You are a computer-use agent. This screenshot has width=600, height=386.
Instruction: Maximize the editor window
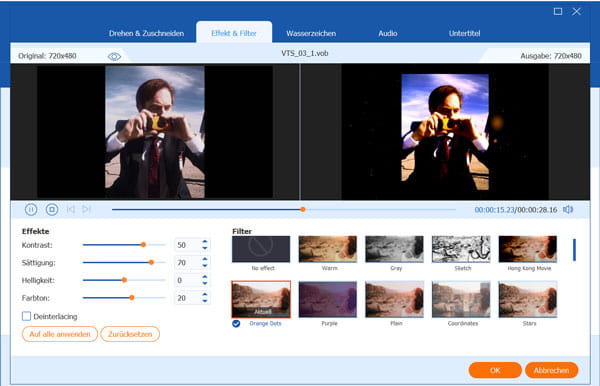click(558, 11)
